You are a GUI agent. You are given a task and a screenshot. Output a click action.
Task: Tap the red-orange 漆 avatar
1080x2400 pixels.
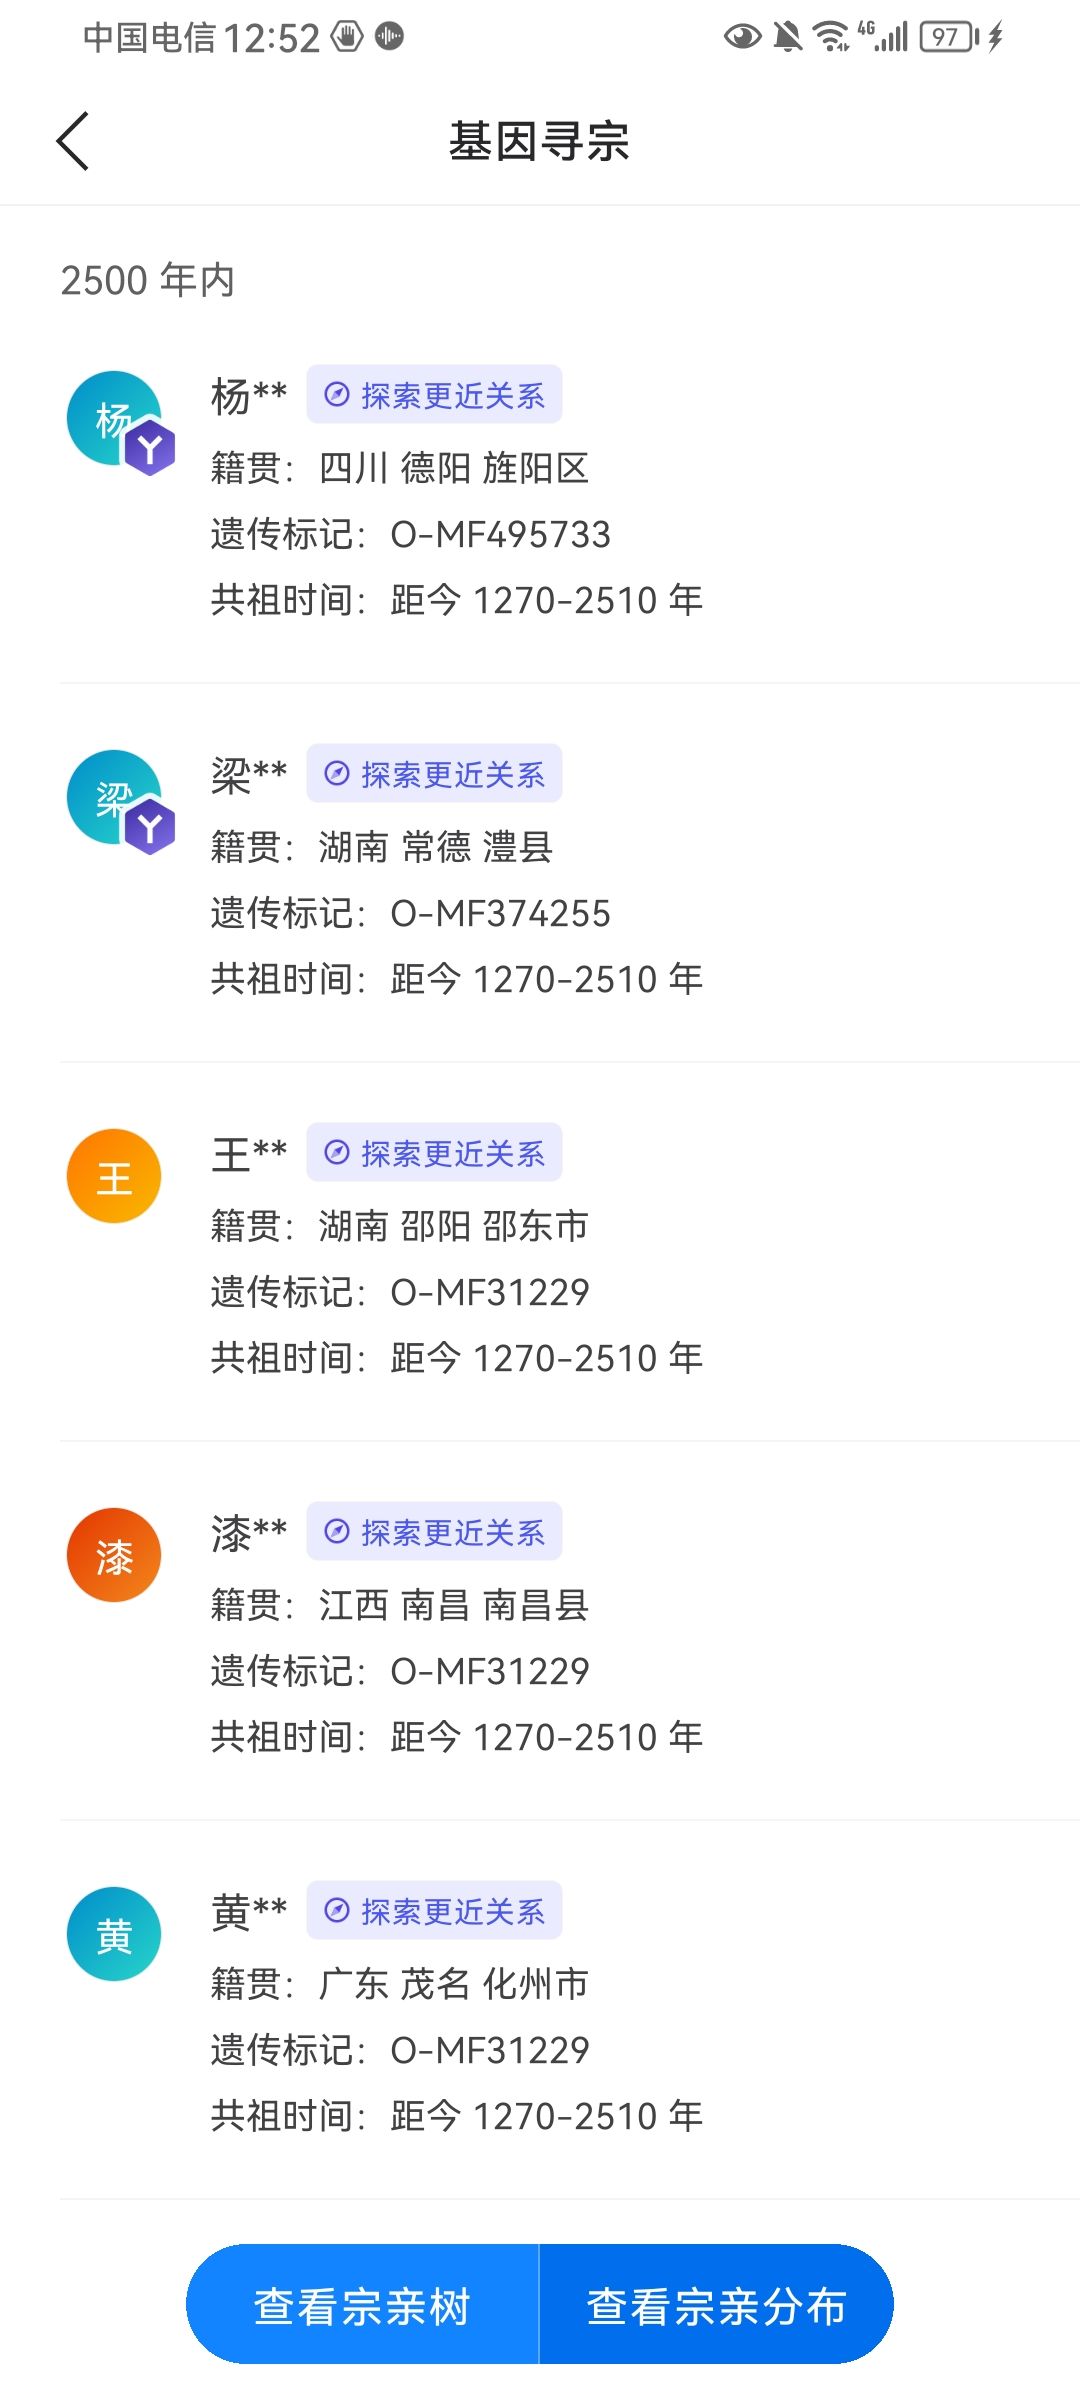click(x=114, y=1556)
